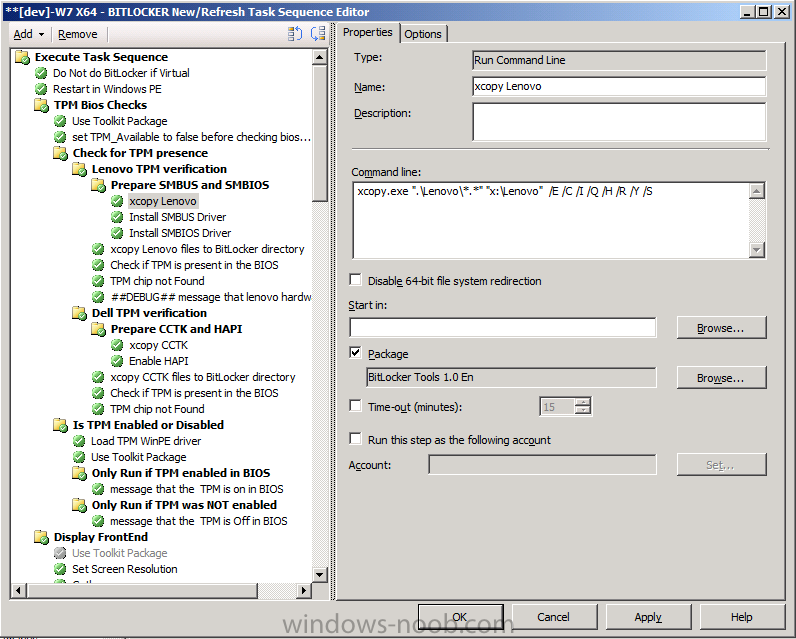The width and height of the screenshot is (796, 639).
Task: Select message that the TPM is Off in BIOS
Action: [198, 521]
